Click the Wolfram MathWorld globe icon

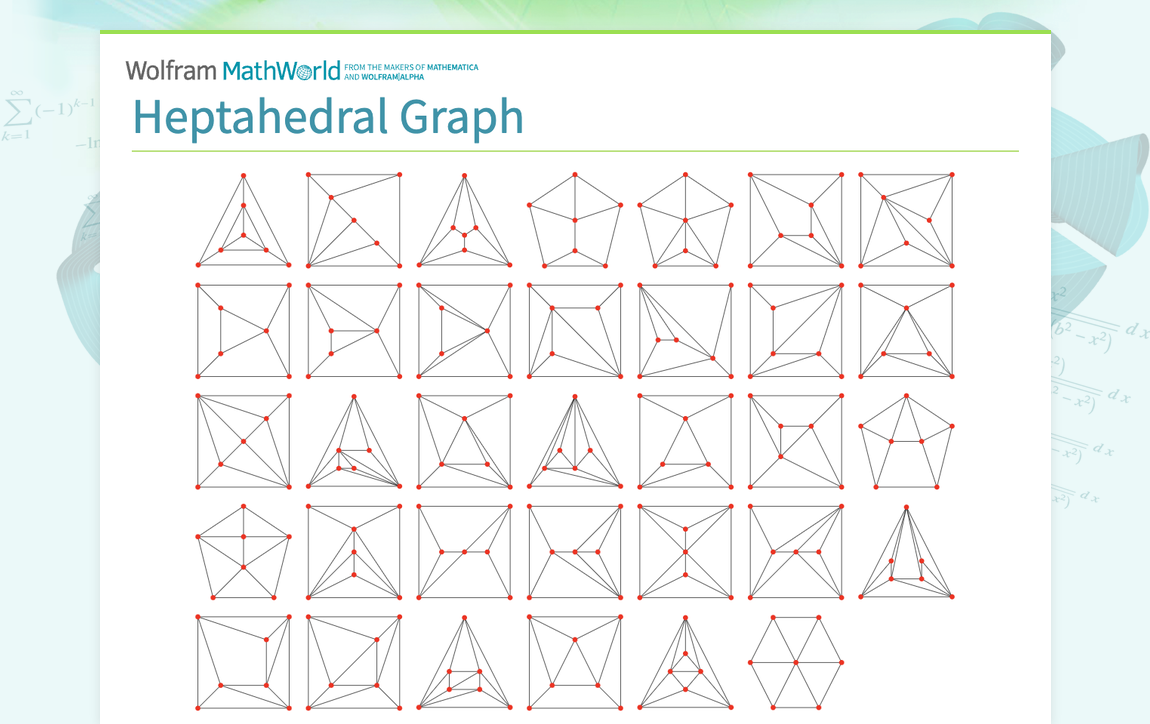(x=305, y=70)
